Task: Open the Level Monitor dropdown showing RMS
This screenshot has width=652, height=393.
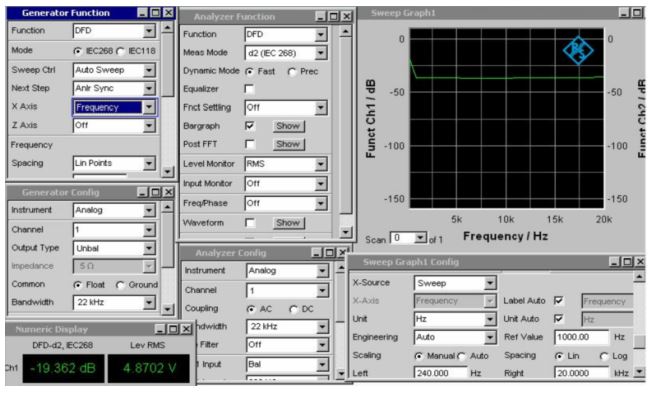Action: [x=286, y=164]
